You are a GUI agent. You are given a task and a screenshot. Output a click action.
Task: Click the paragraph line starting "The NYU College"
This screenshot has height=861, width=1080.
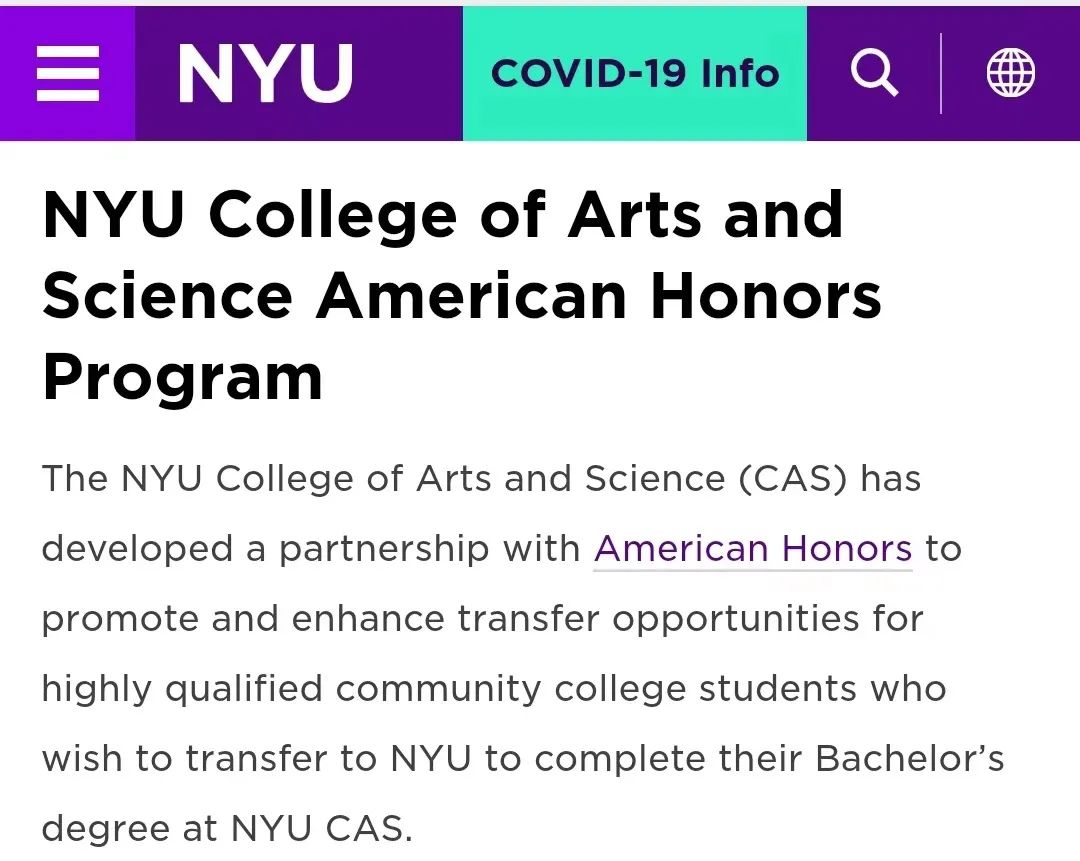click(x=481, y=479)
